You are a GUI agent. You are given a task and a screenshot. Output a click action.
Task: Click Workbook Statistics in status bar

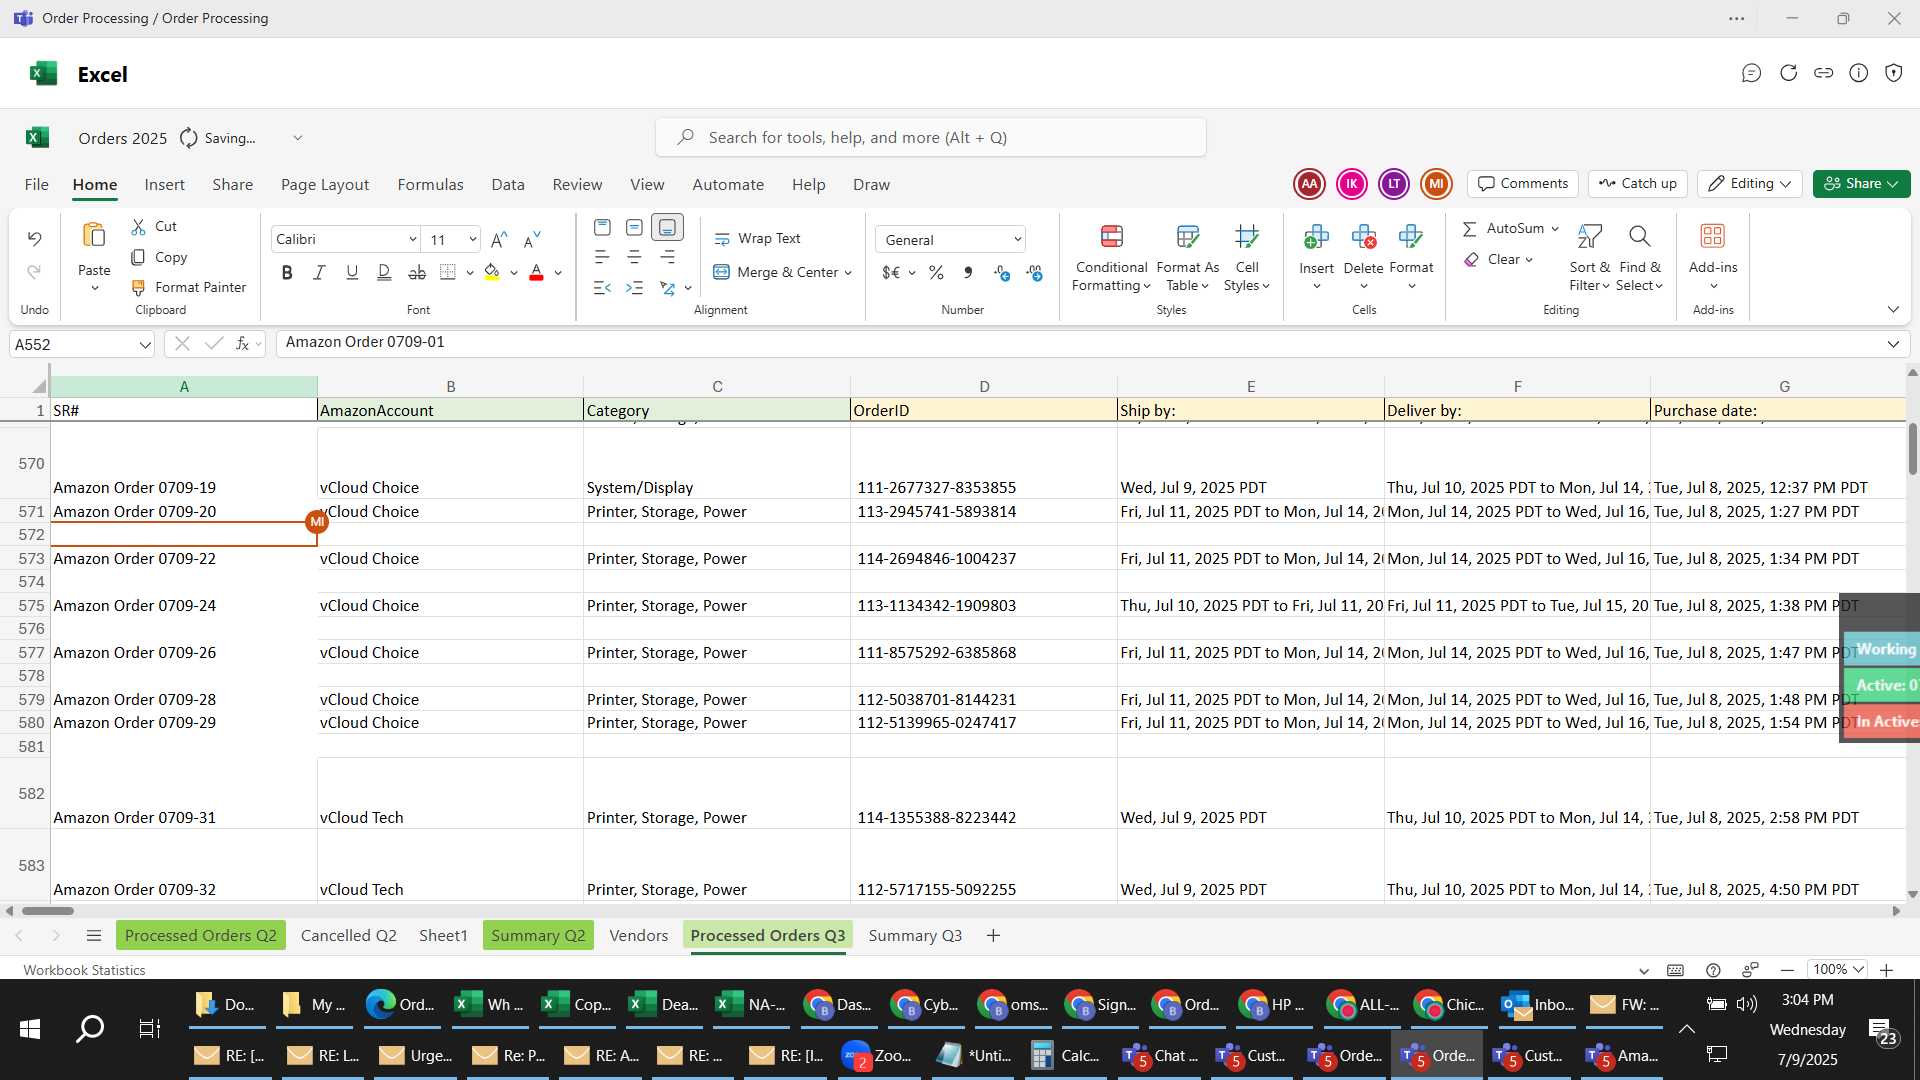[84, 970]
